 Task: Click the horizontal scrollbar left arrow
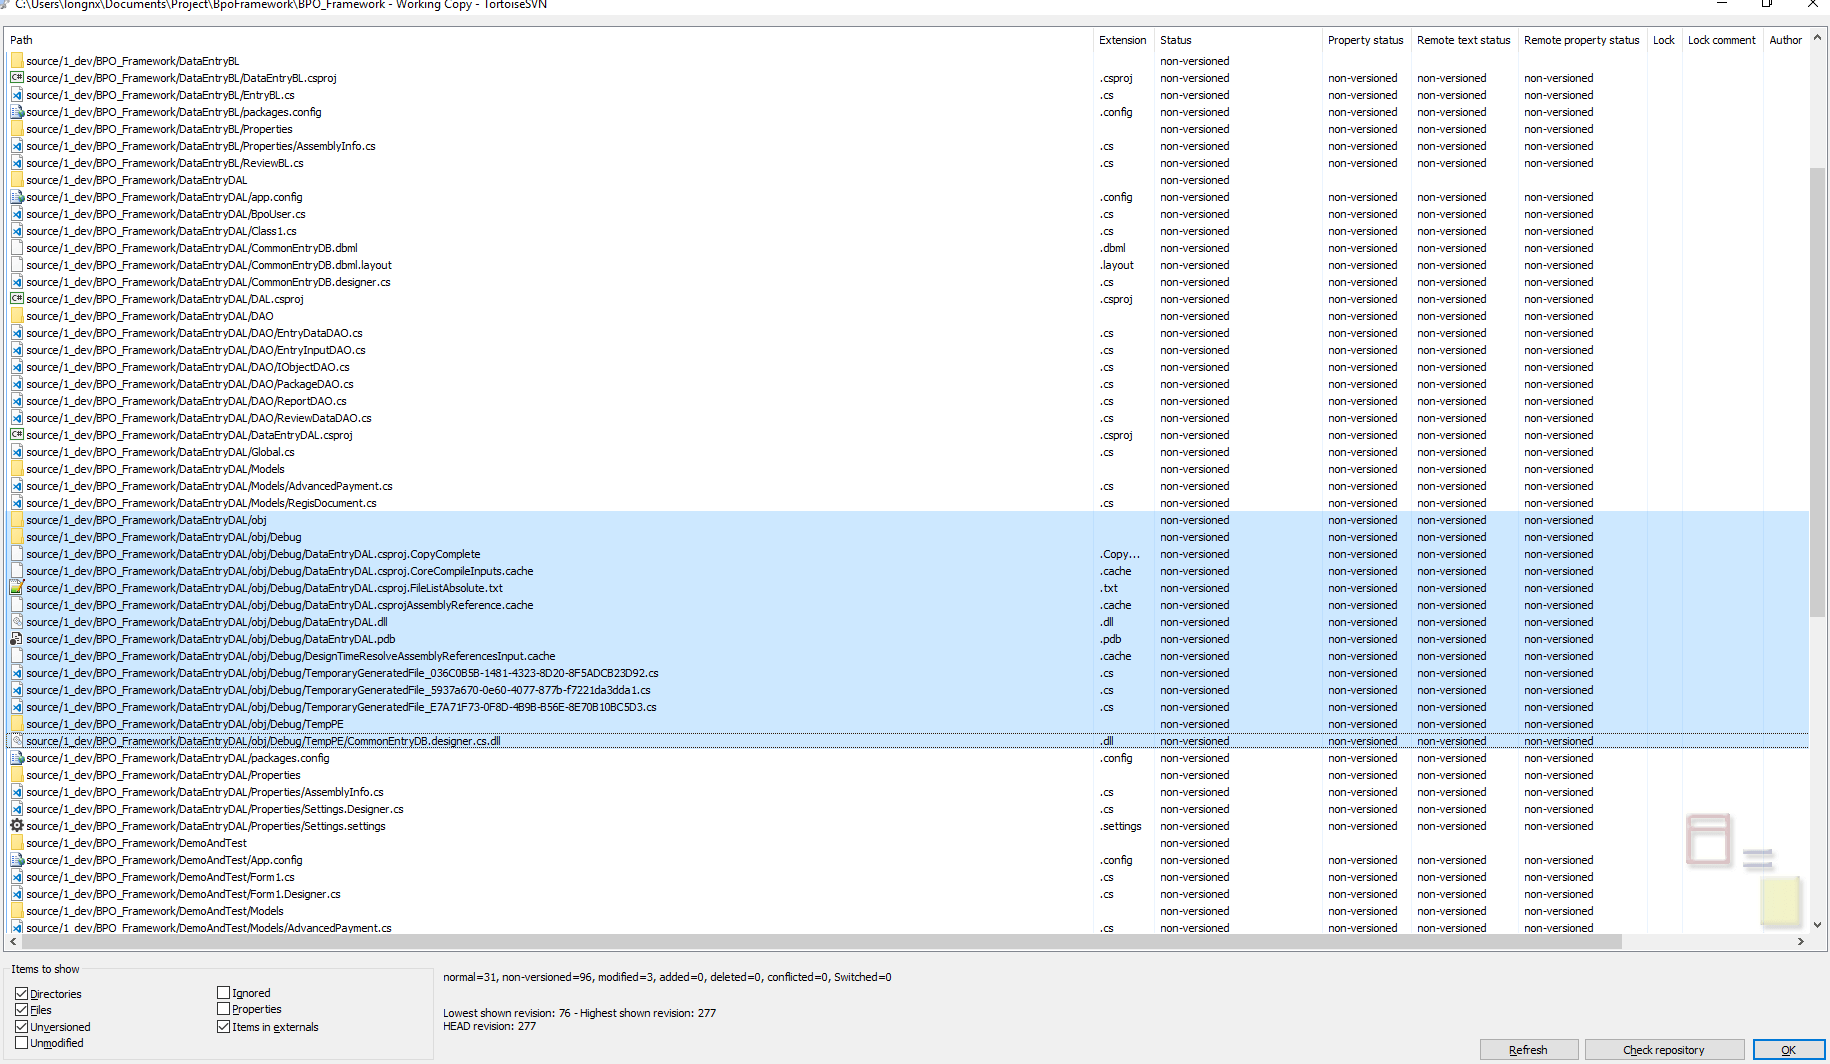(13, 942)
